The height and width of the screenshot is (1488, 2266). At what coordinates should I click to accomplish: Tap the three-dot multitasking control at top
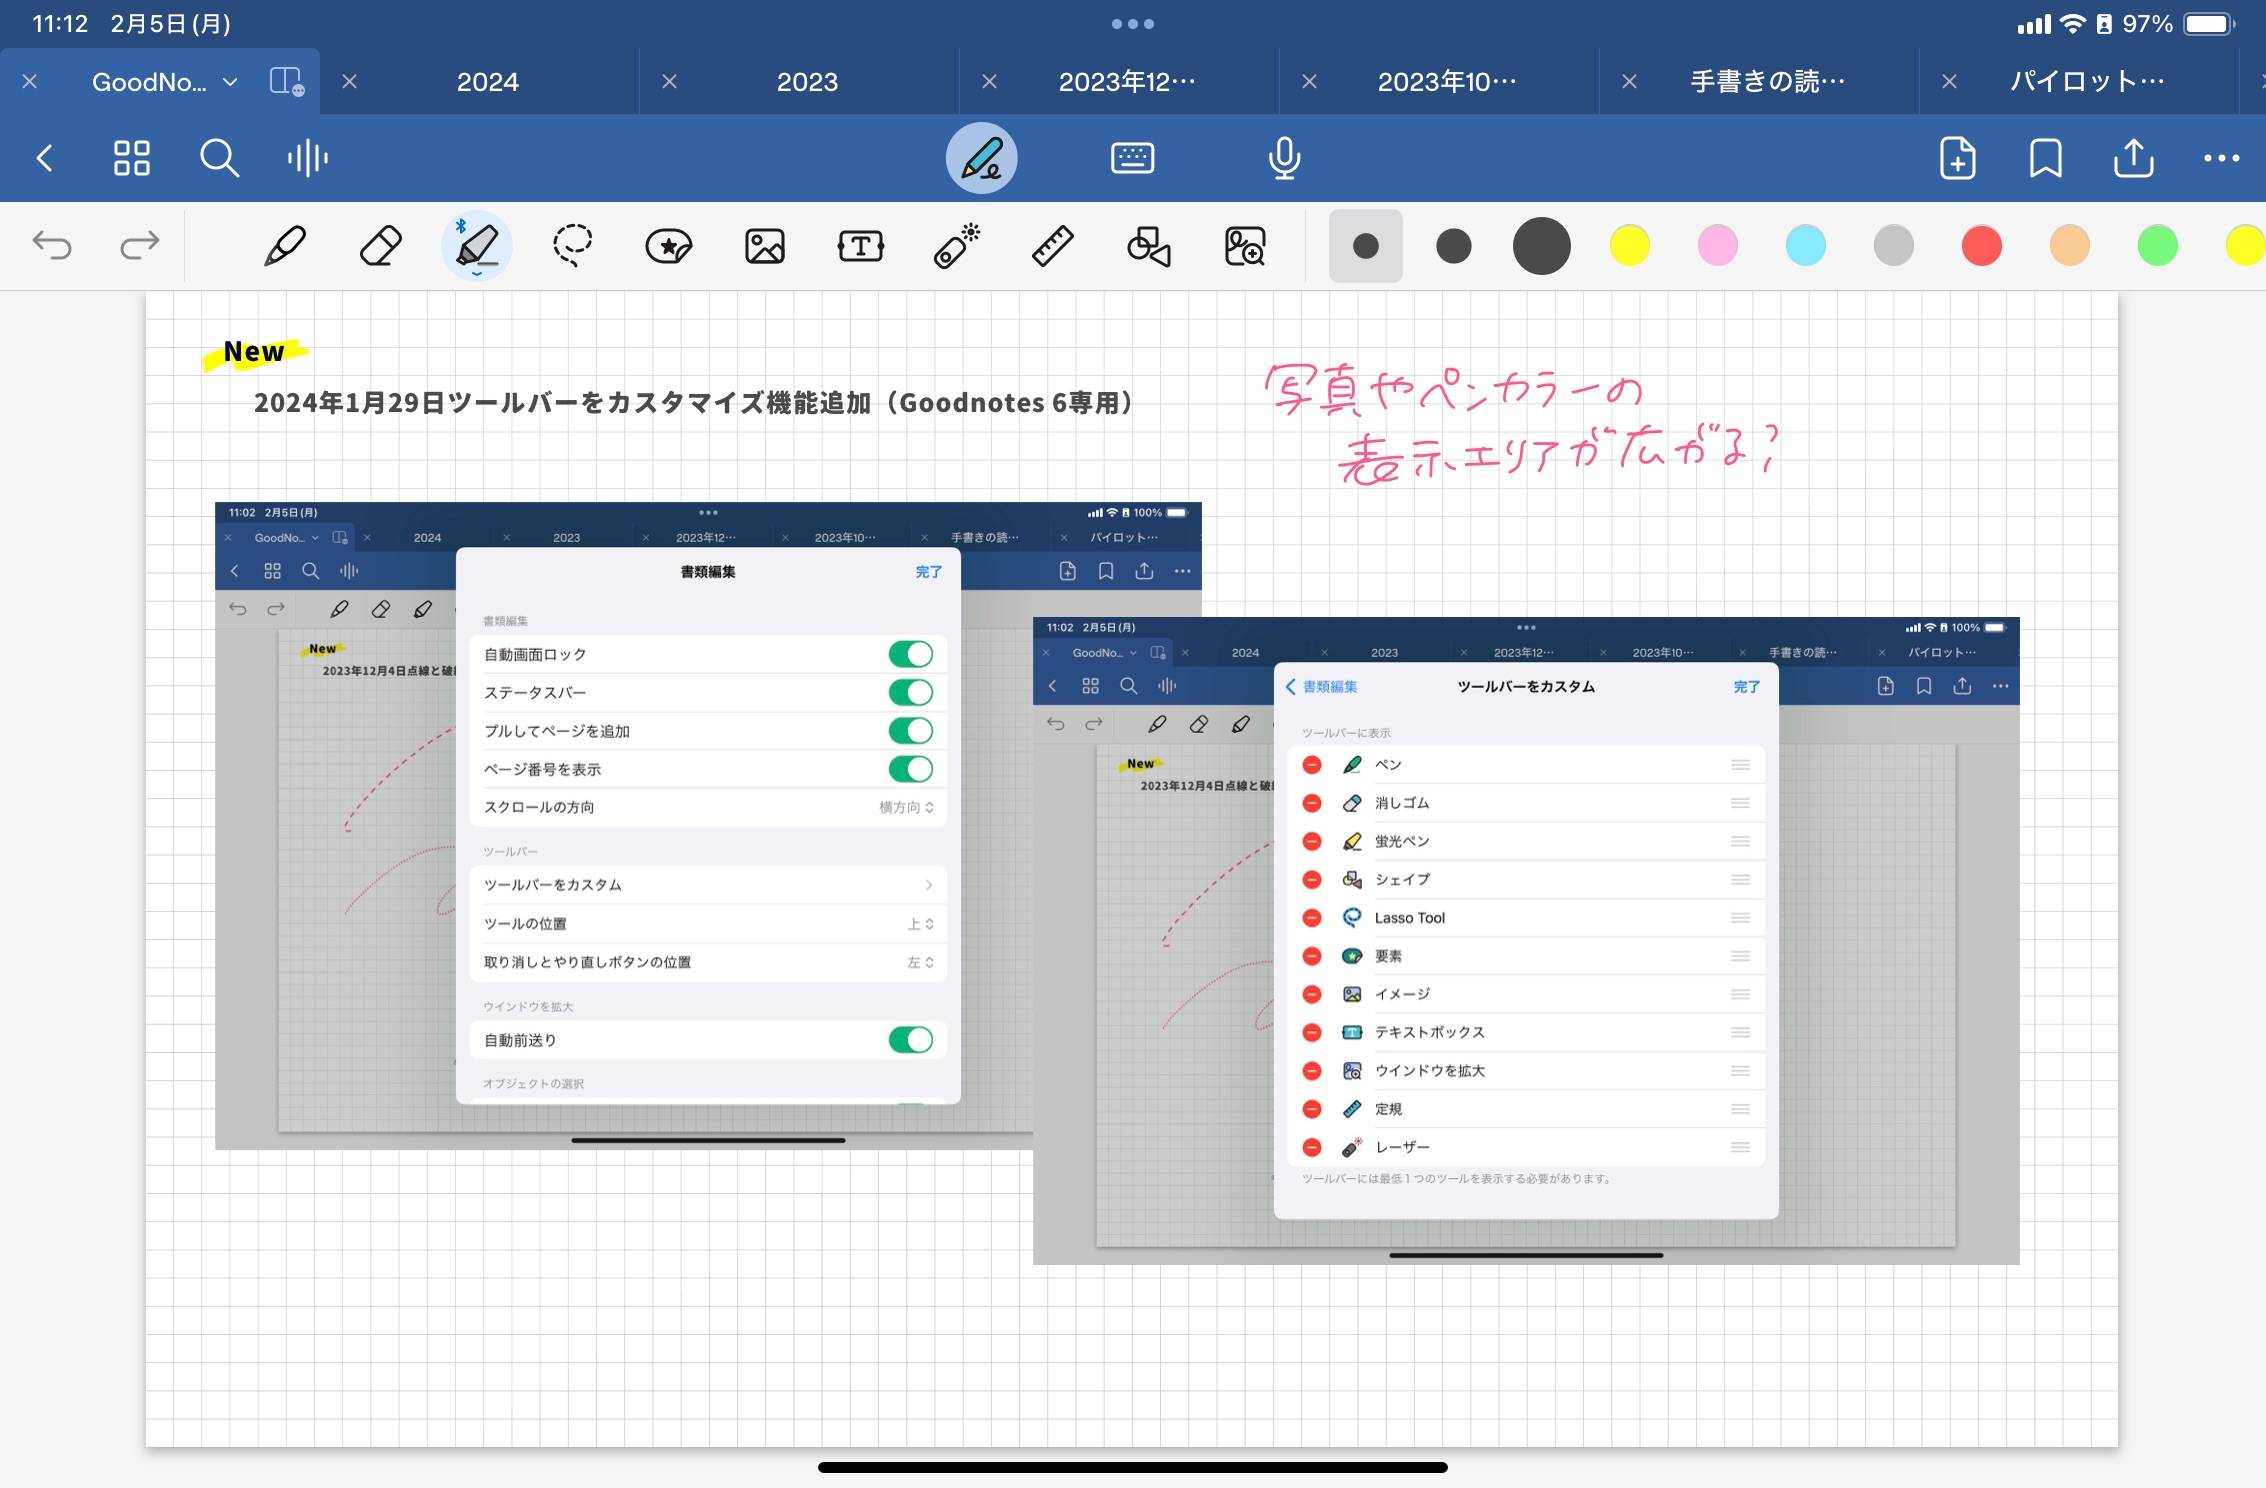point(1133,24)
